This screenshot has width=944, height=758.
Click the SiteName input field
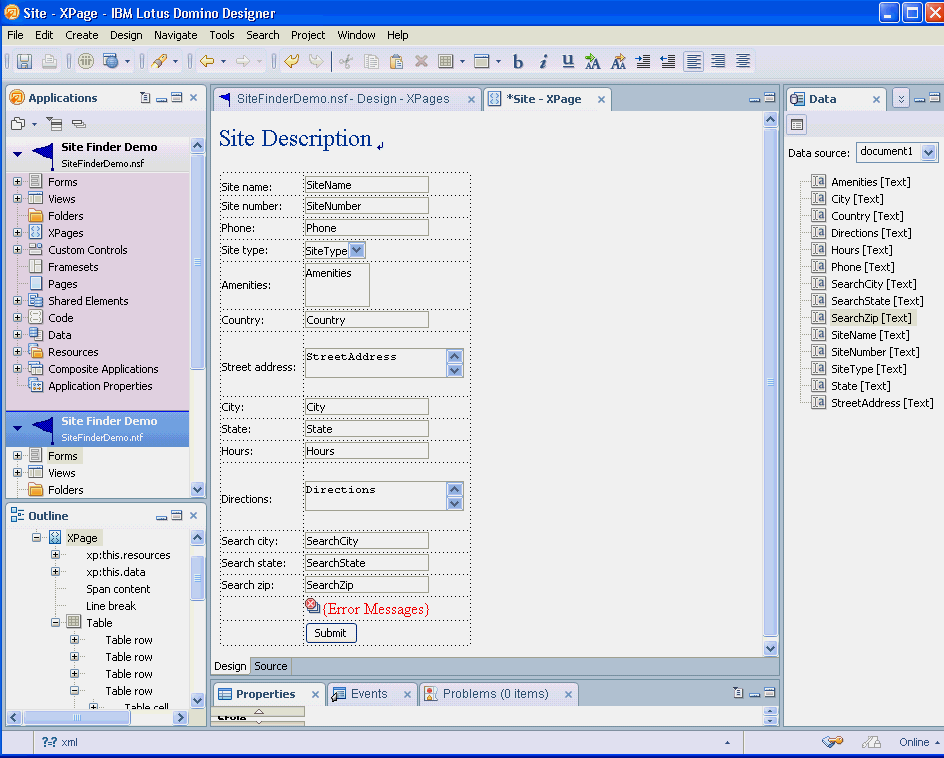coord(366,185)
